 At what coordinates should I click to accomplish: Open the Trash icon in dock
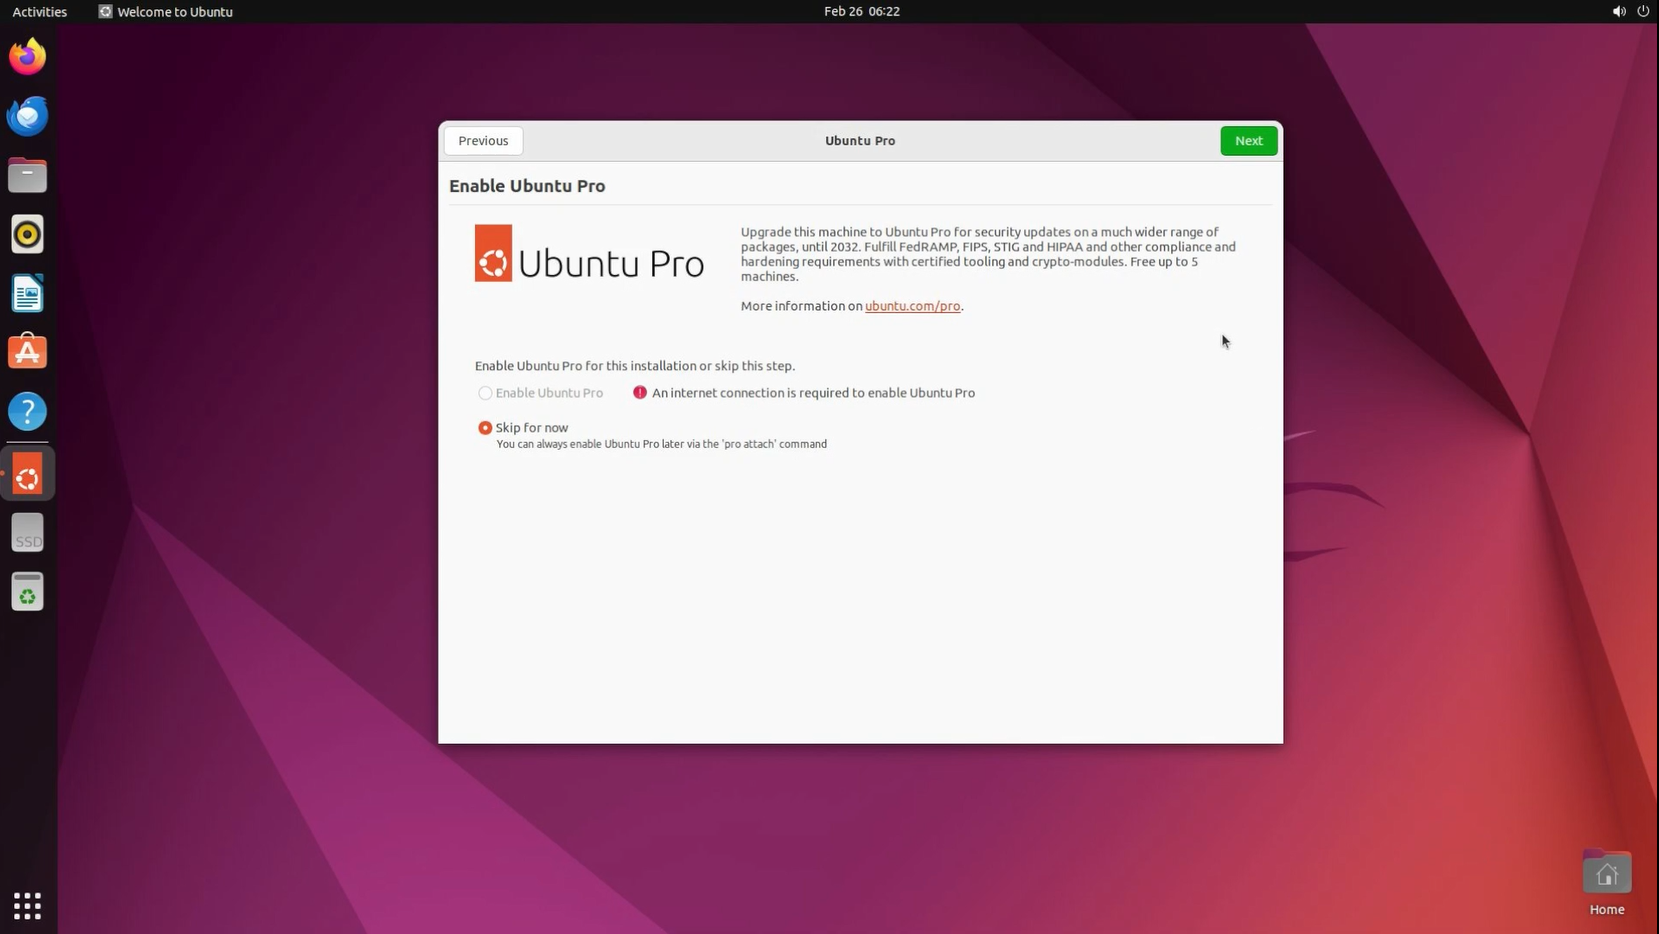[x=27, y=592]
